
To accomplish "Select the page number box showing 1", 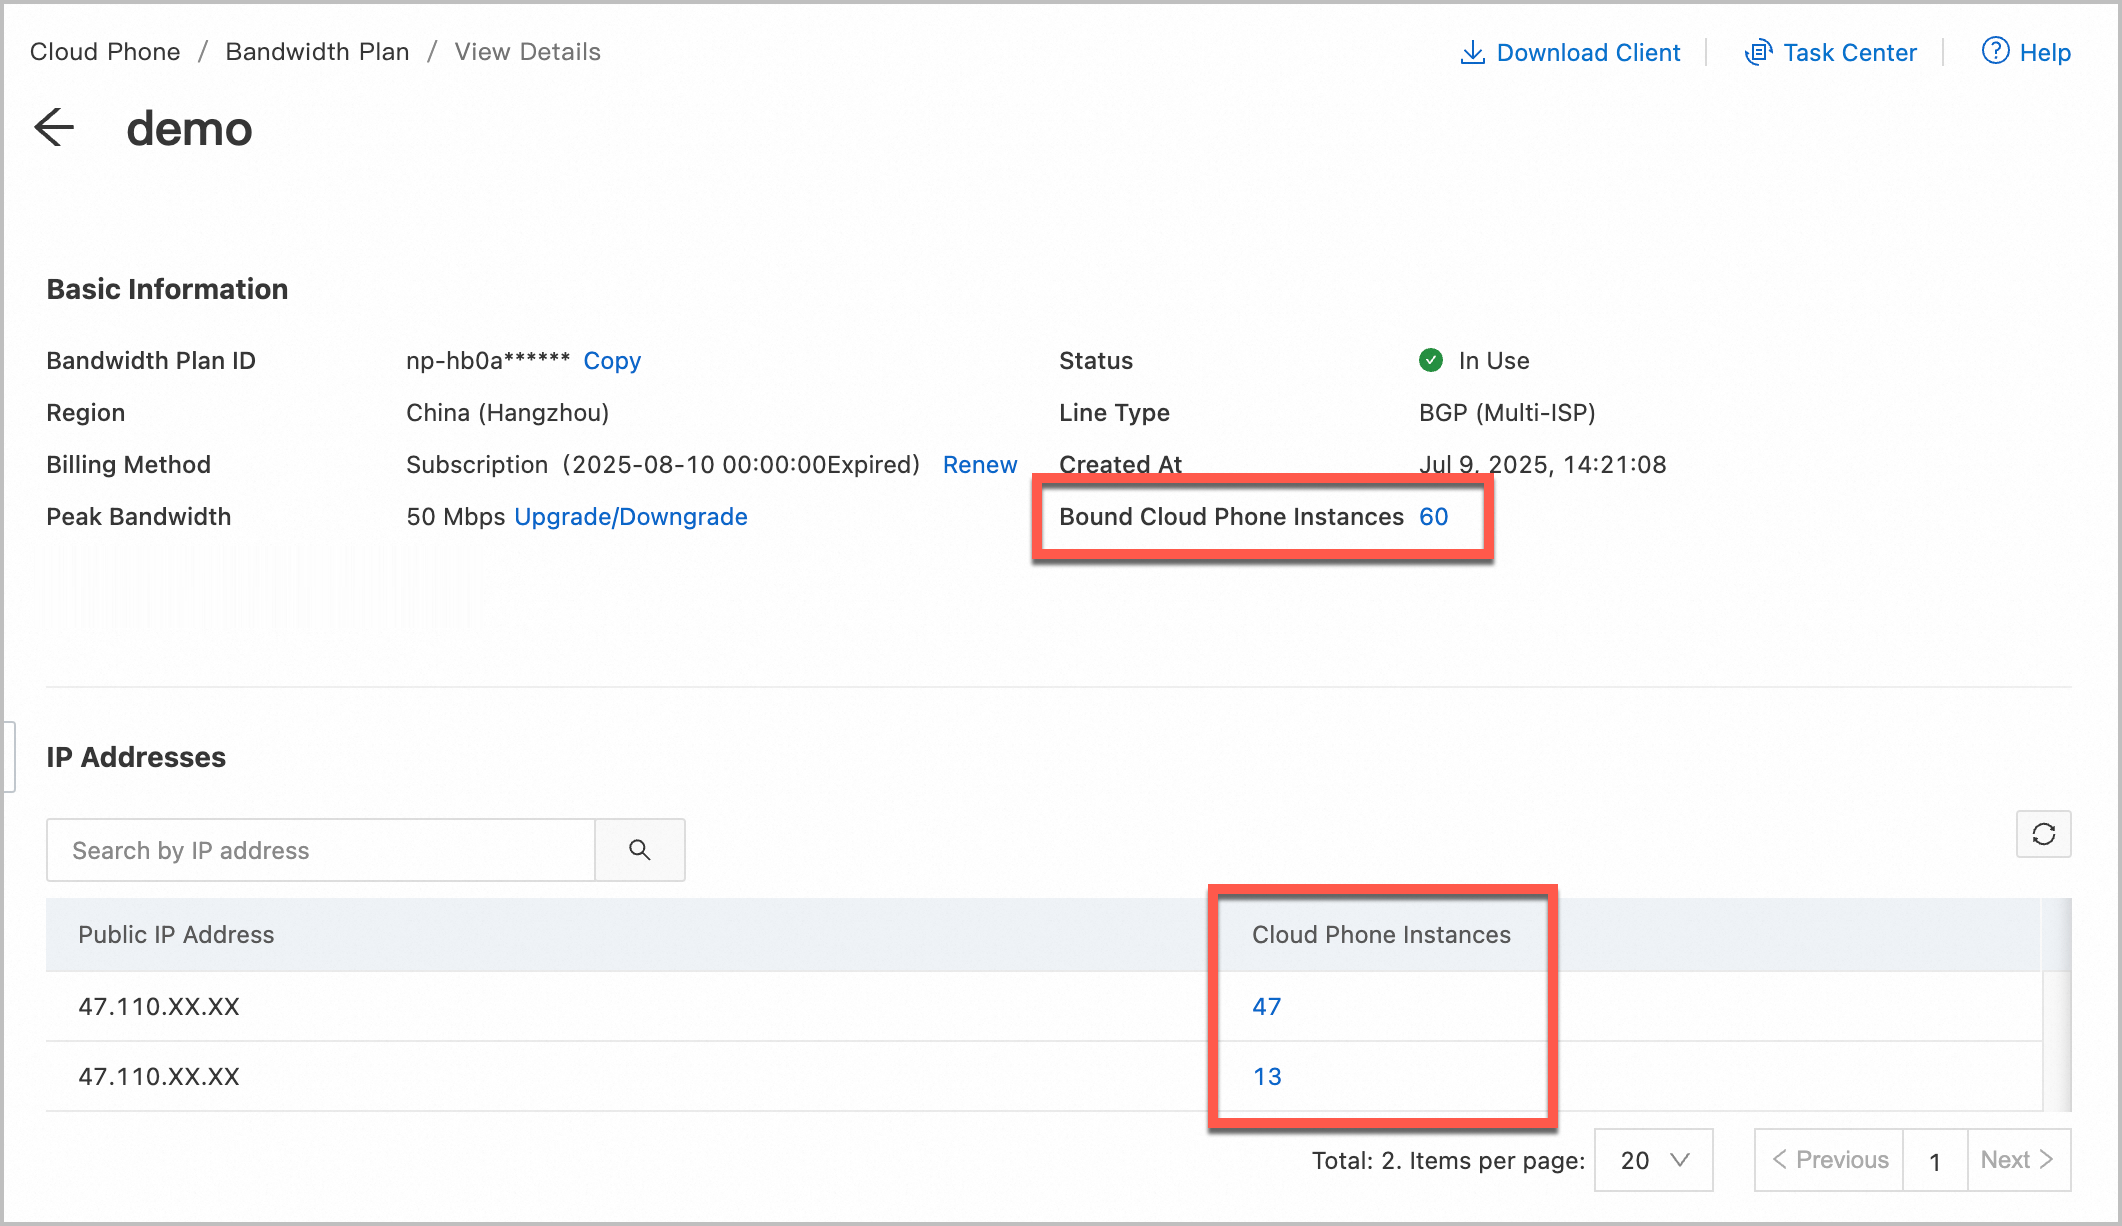I will [1934, 1160].
